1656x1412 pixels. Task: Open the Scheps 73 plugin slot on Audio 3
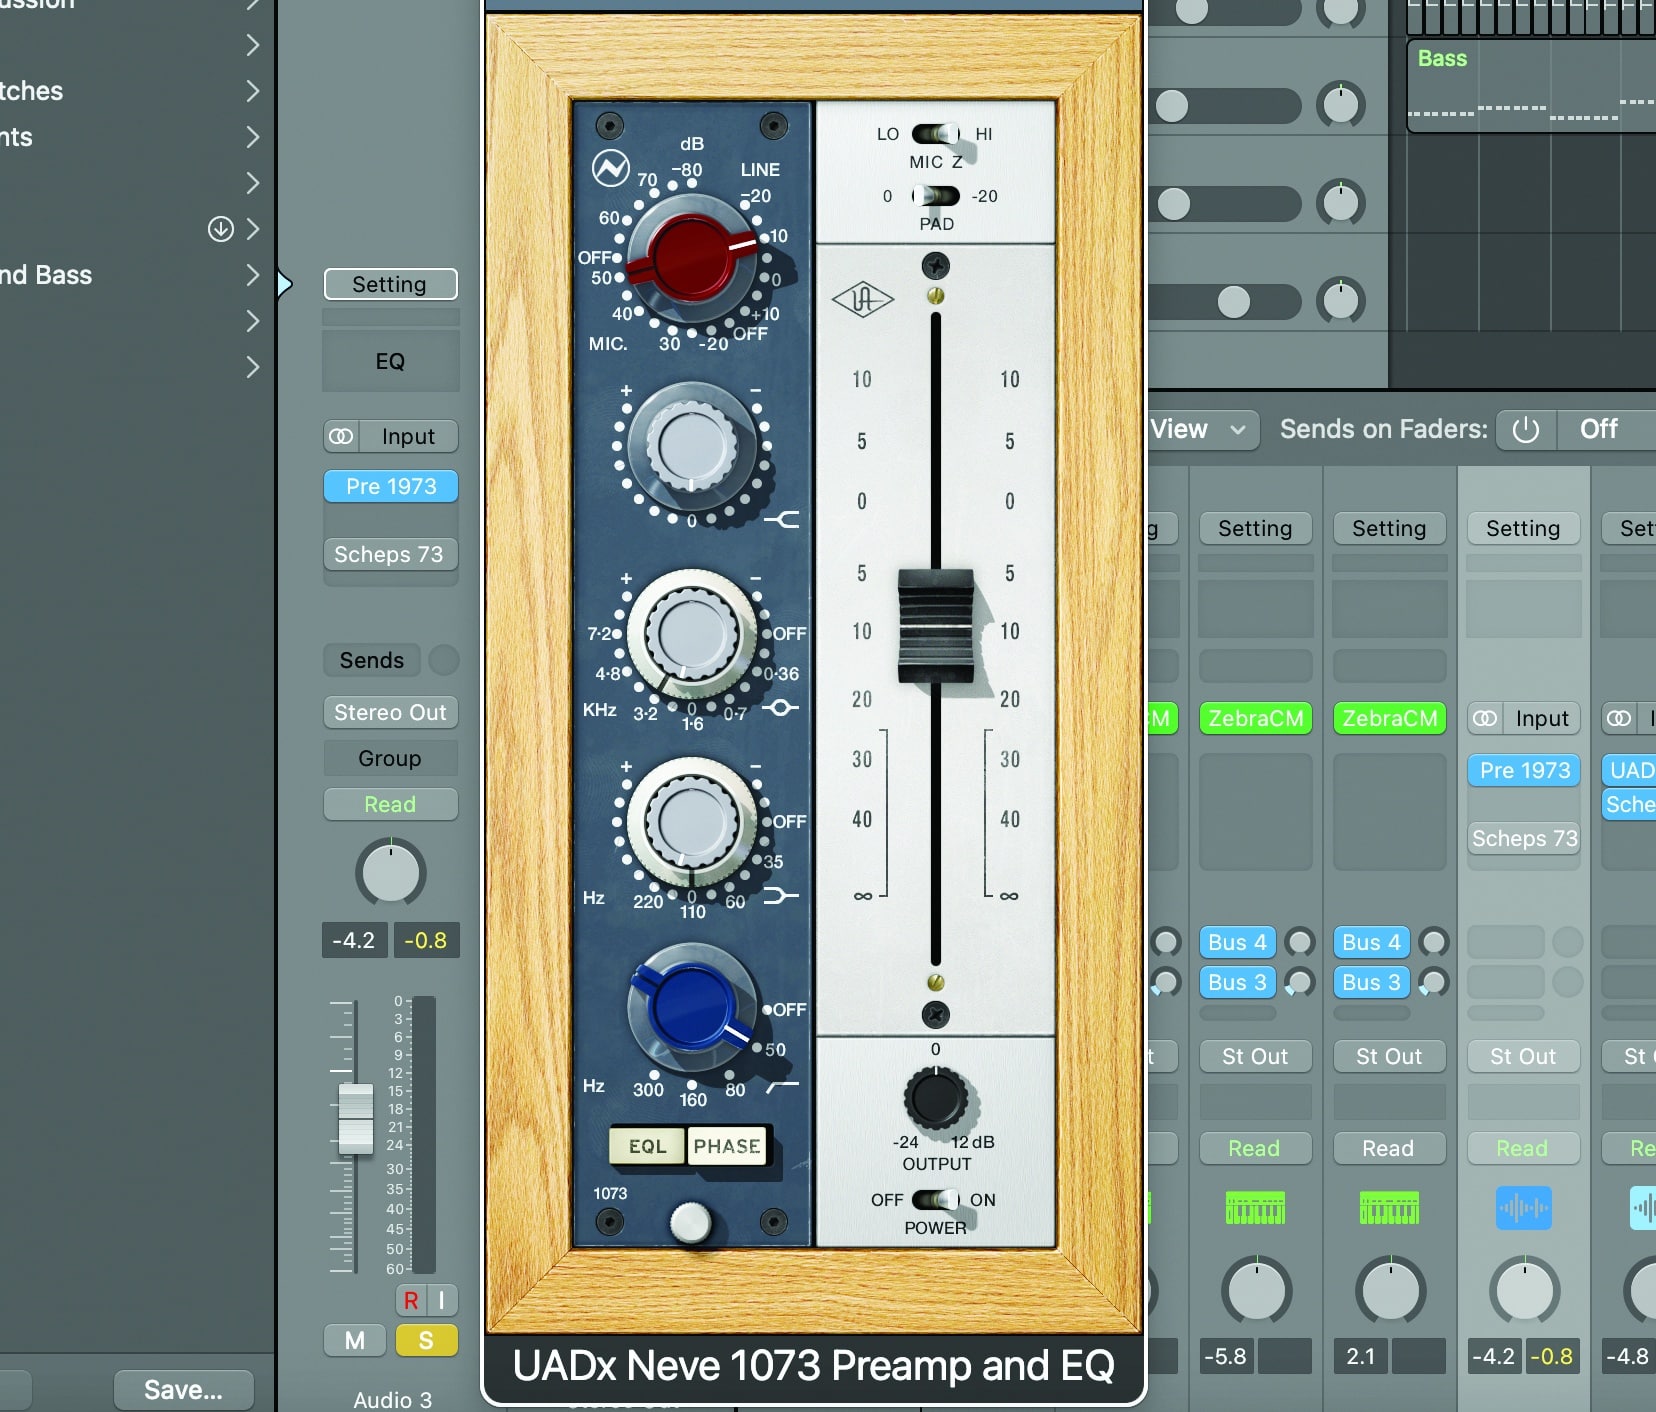point(390,554)
